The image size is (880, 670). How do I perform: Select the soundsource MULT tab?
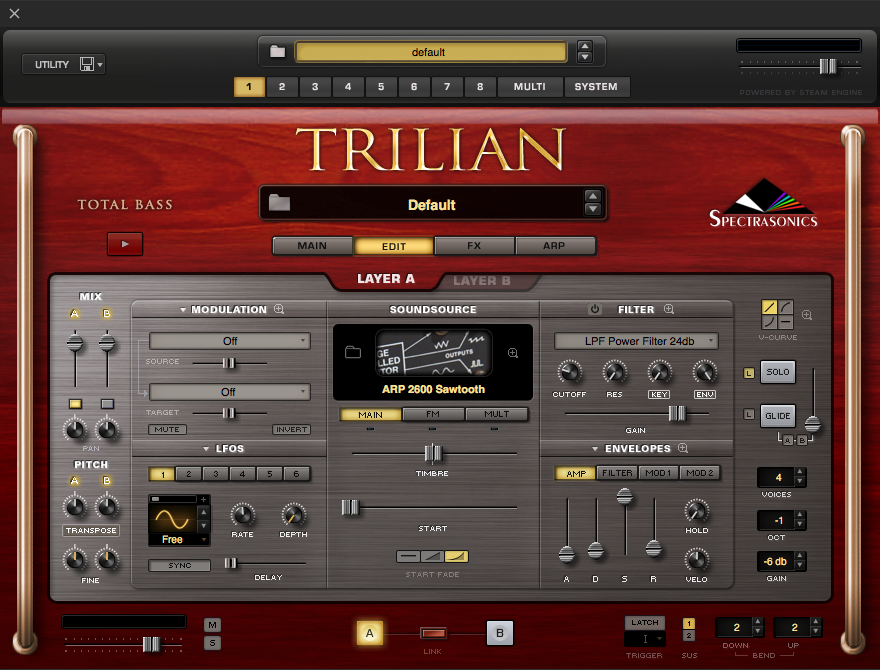click(497, 414)
